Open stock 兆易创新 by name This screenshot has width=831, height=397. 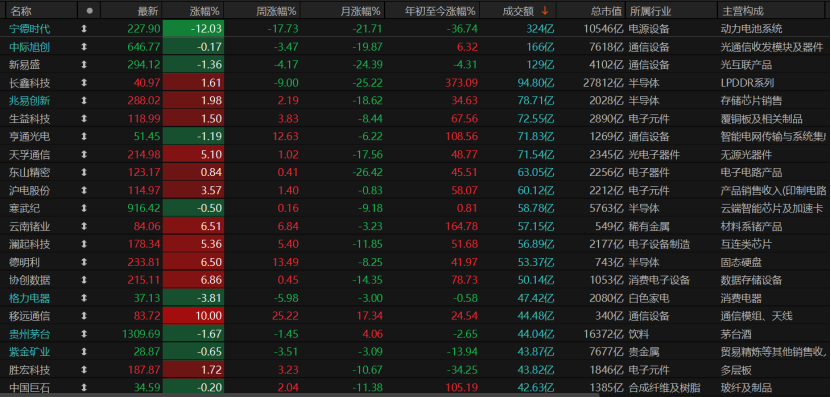point(30,101)
